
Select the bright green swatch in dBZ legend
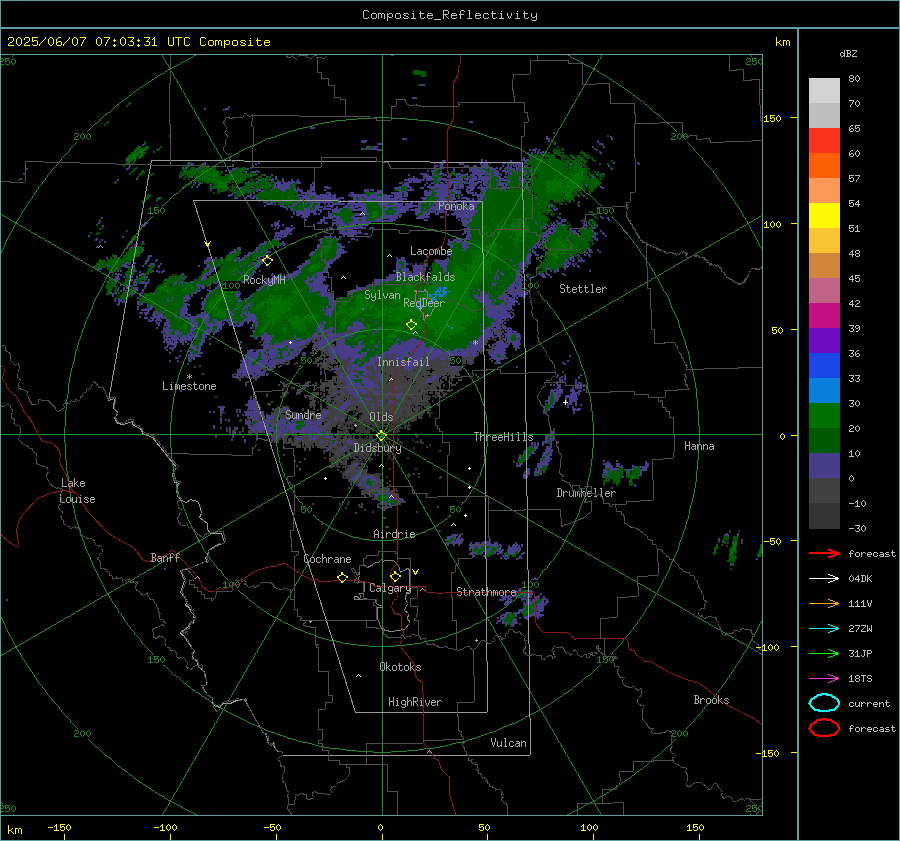(x=824, y=416)
